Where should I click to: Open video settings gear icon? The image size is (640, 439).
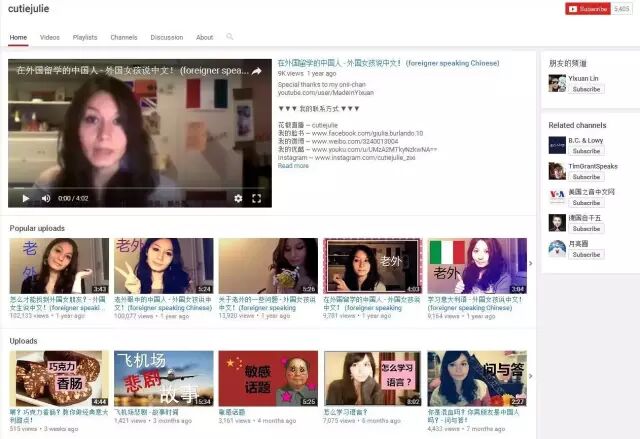pos(238,198)
